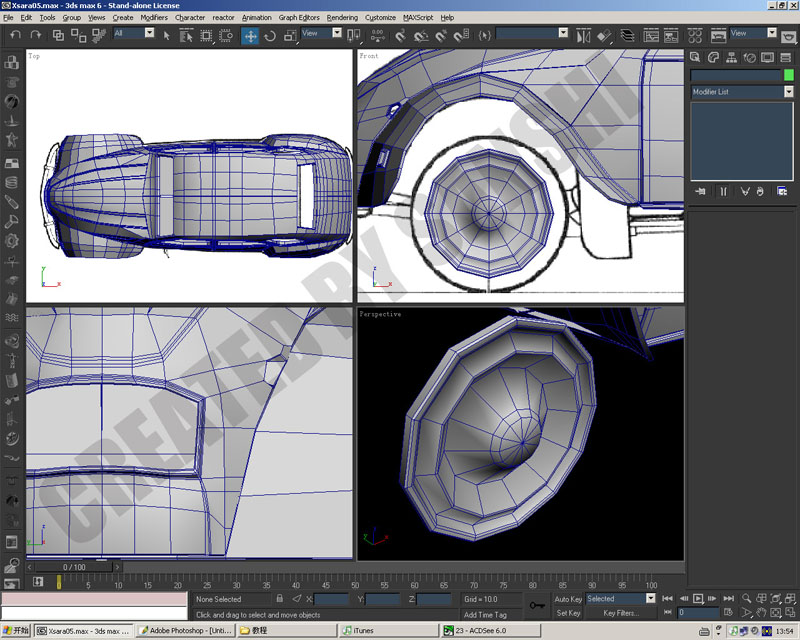Click the Key Filters button
Viewport: 800px width, 640px height.
pos(620,613)
